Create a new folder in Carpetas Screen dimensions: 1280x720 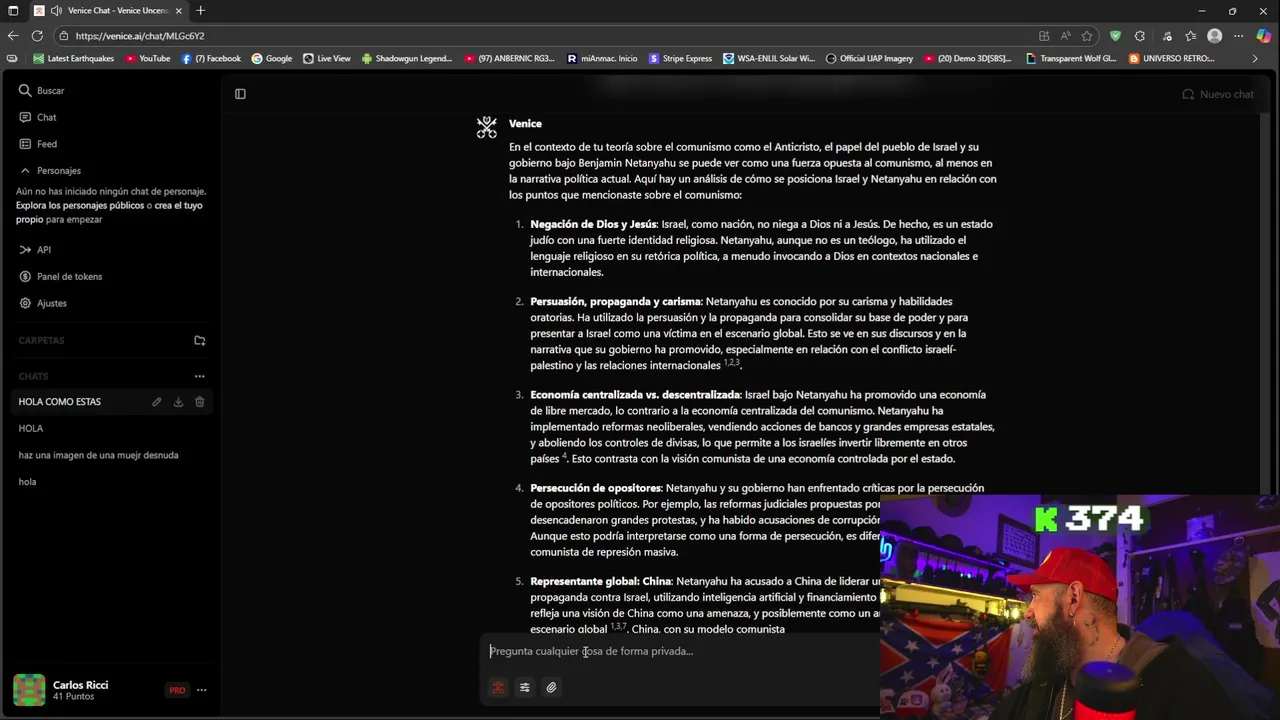tap(200, 340)
